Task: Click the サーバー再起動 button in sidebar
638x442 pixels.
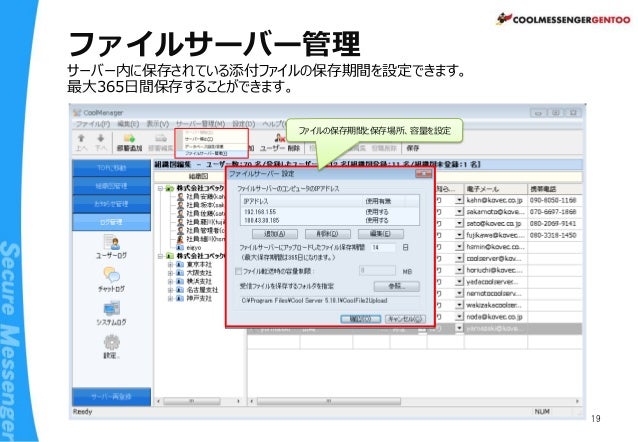Action: [x=111, y=397]
